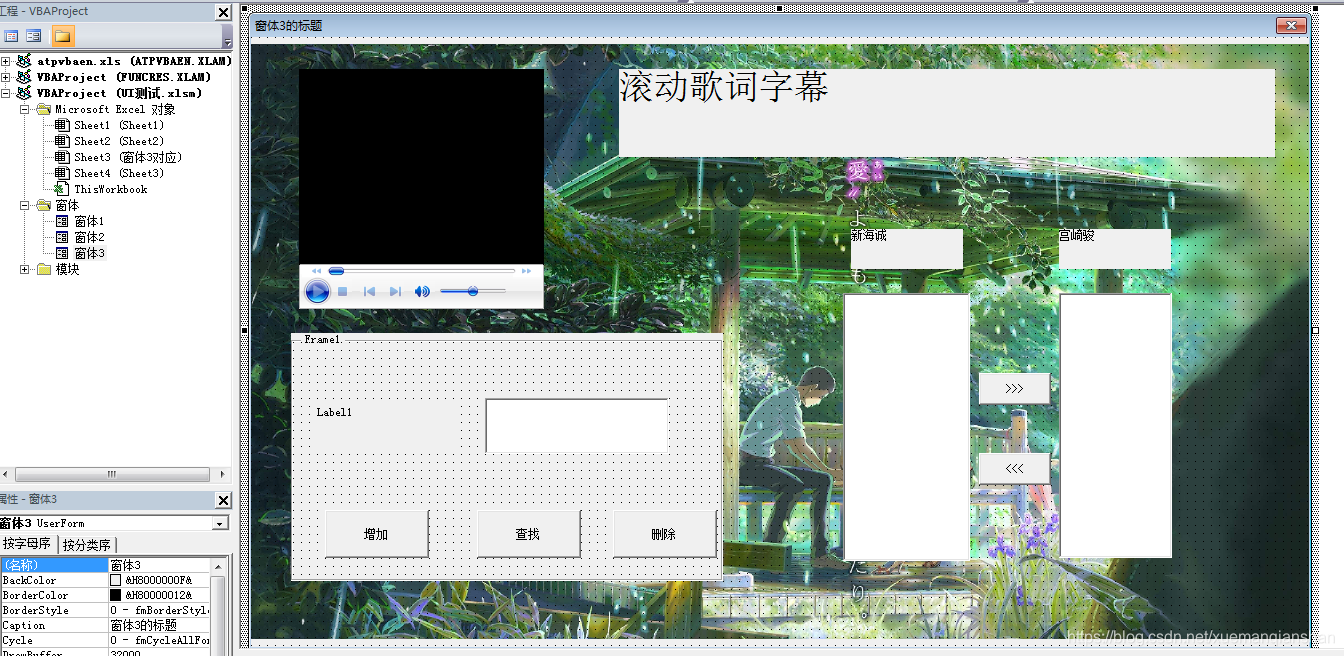Viewport: 1344px width, 656px height.
Task: Collapse the 窗体 folder node
Action: (x=24, y=205)
